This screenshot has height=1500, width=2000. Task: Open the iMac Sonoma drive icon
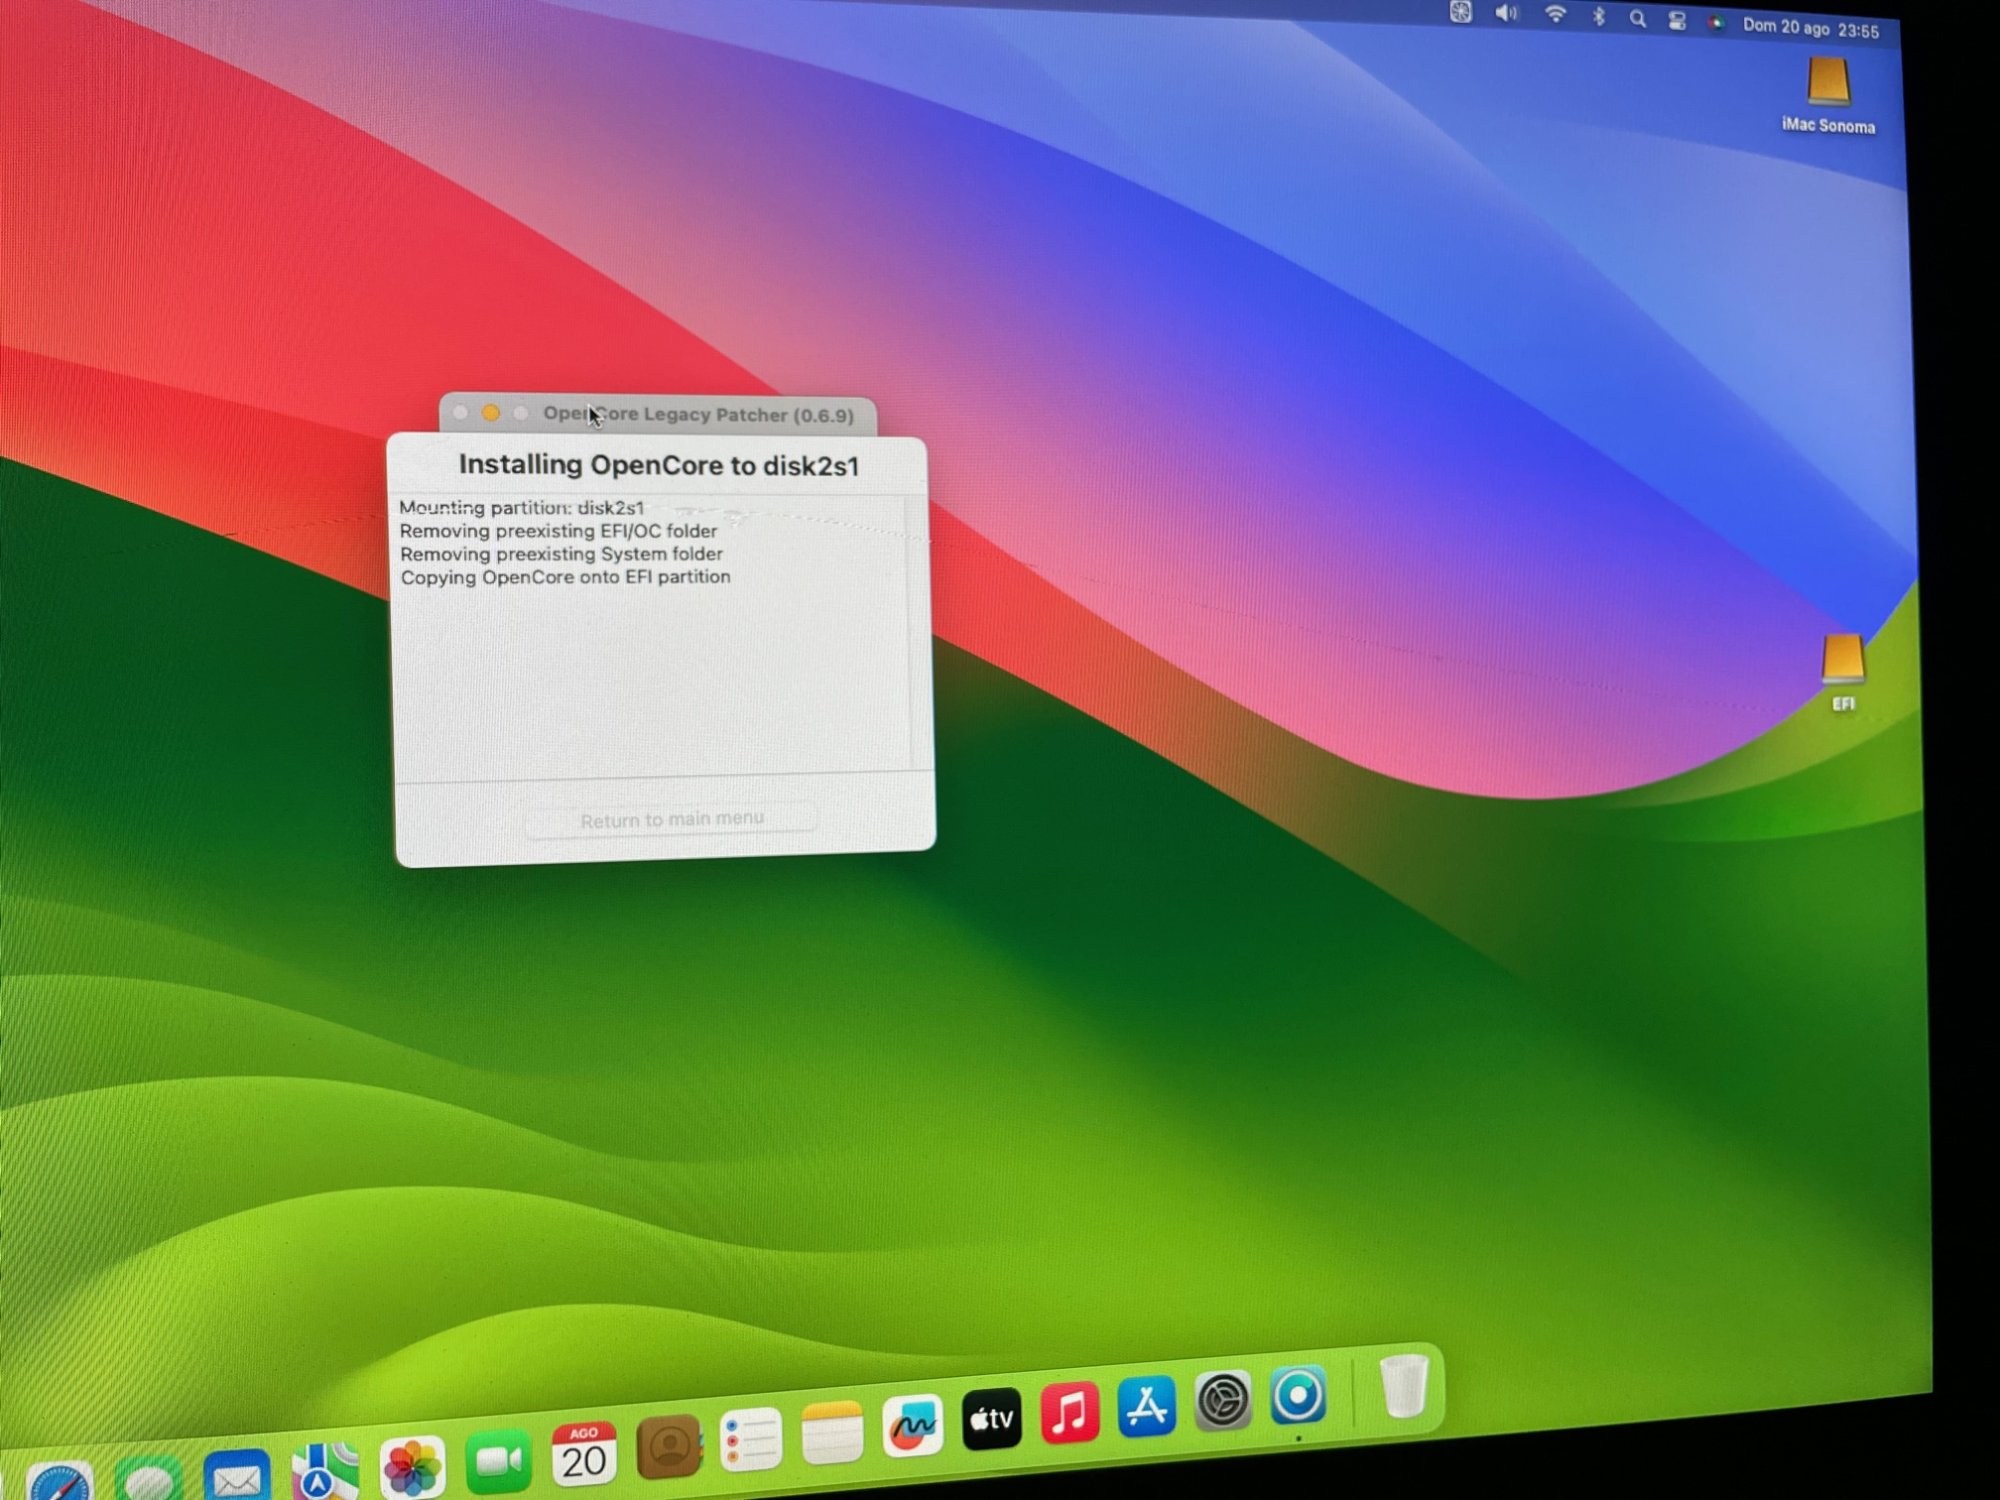pyautogui.click(x=1827, y=84)
